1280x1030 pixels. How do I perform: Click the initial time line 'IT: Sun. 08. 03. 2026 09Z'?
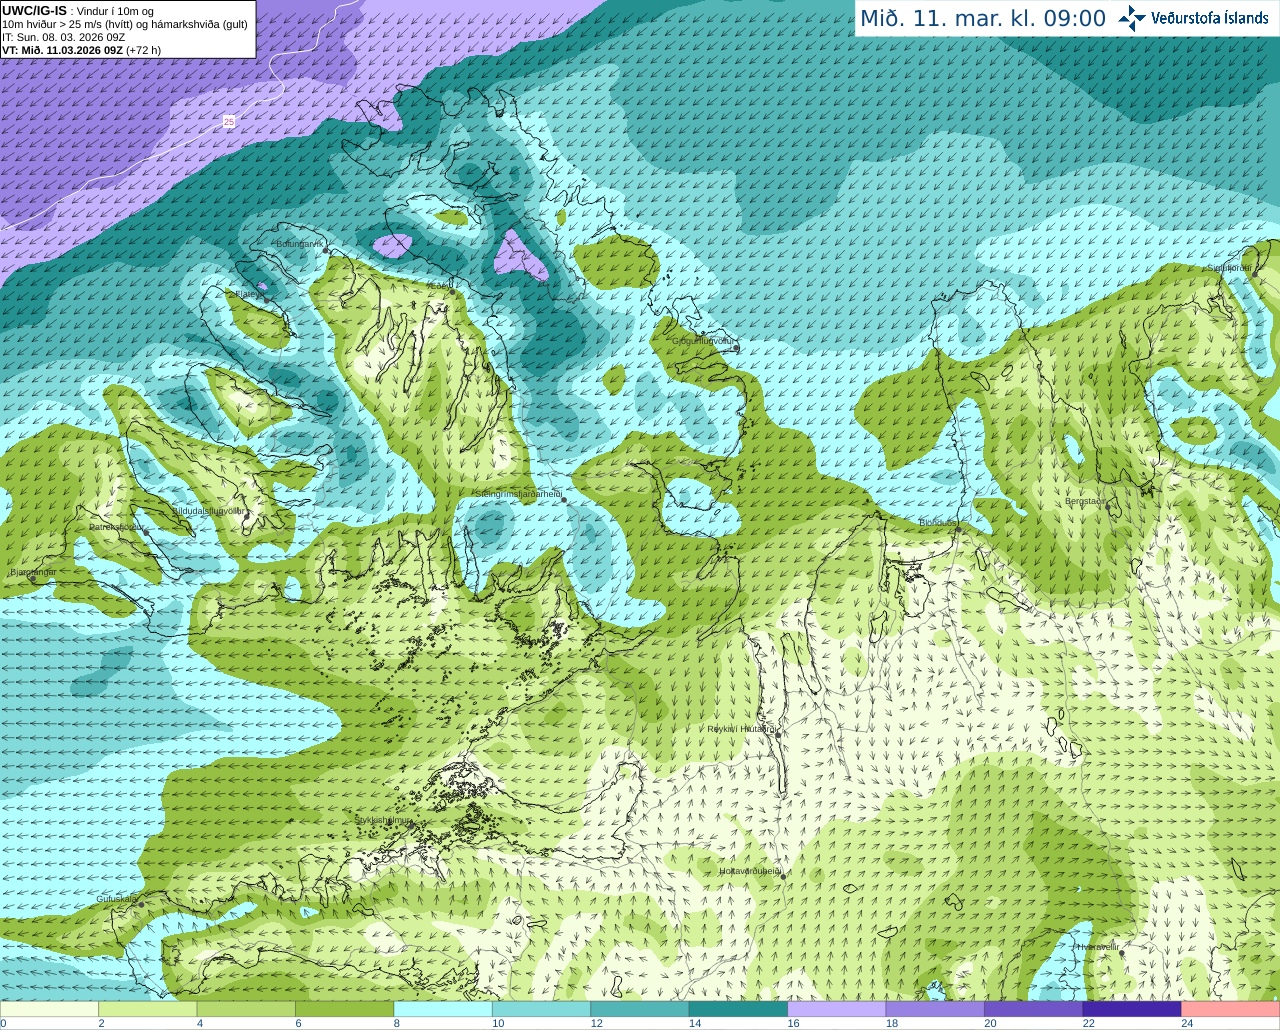pos(63,37)
